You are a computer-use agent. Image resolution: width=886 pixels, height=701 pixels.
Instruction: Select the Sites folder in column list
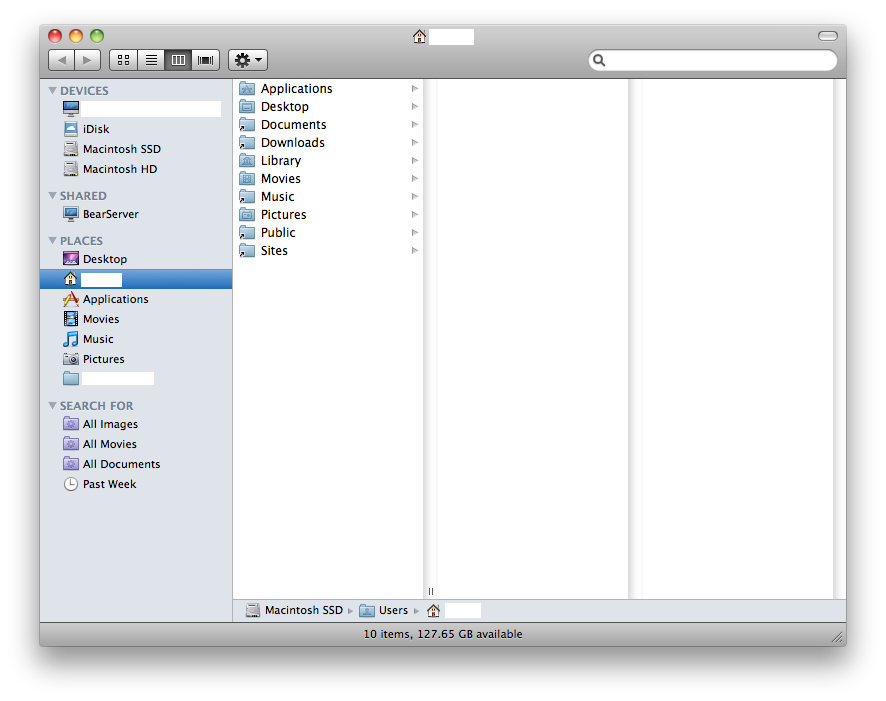[x=328, y=251]
